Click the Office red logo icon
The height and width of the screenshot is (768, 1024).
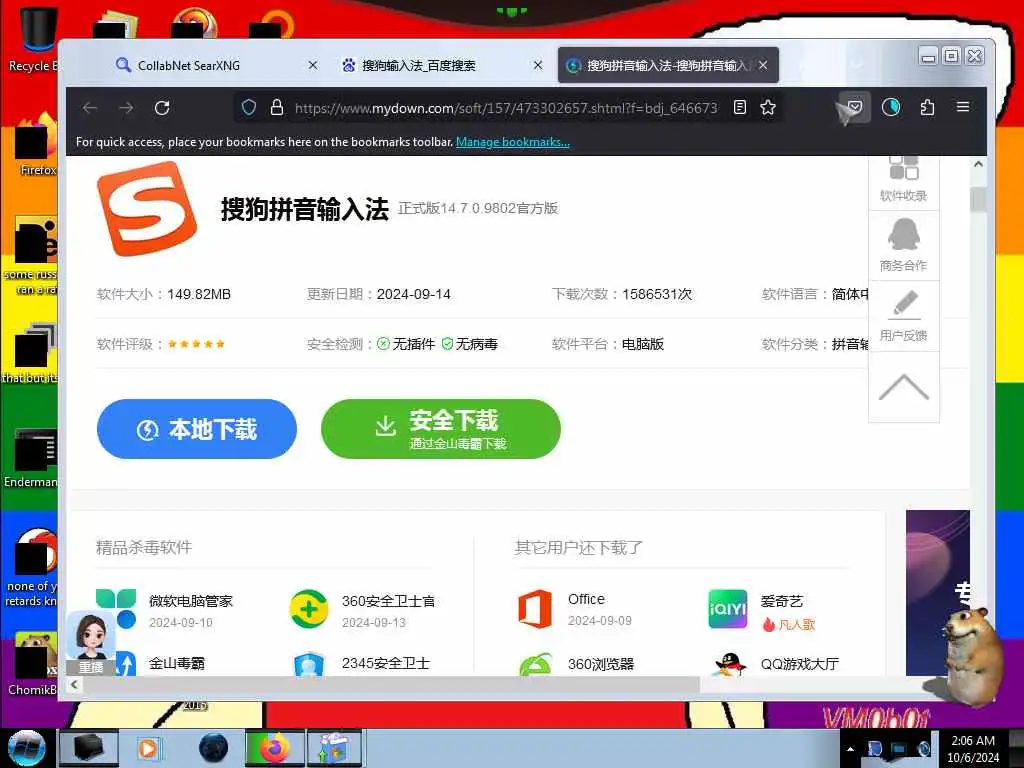[535, 609]
